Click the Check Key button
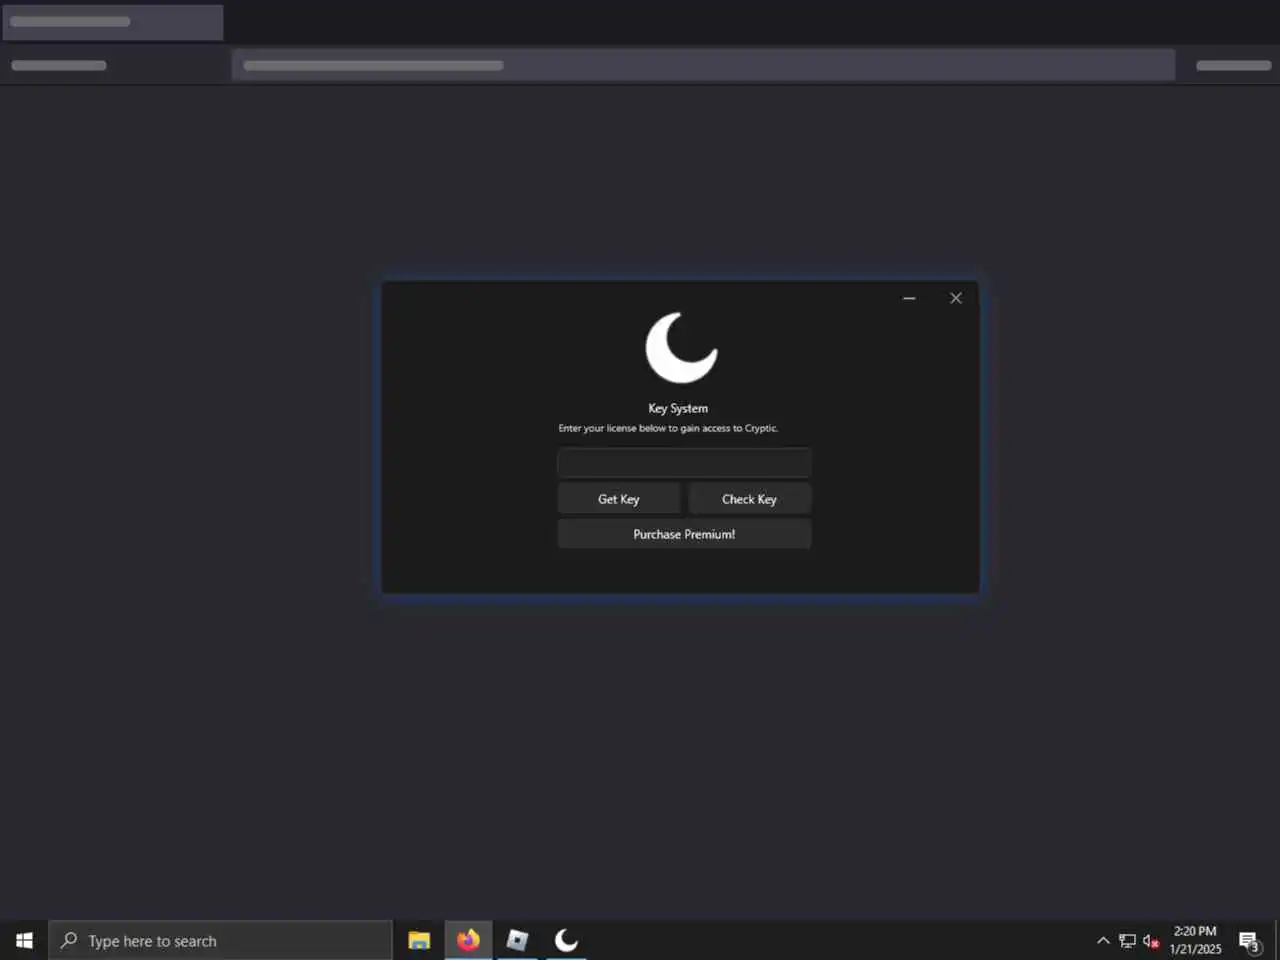This screenshot has height=960, width=1280. pos(749,499)
